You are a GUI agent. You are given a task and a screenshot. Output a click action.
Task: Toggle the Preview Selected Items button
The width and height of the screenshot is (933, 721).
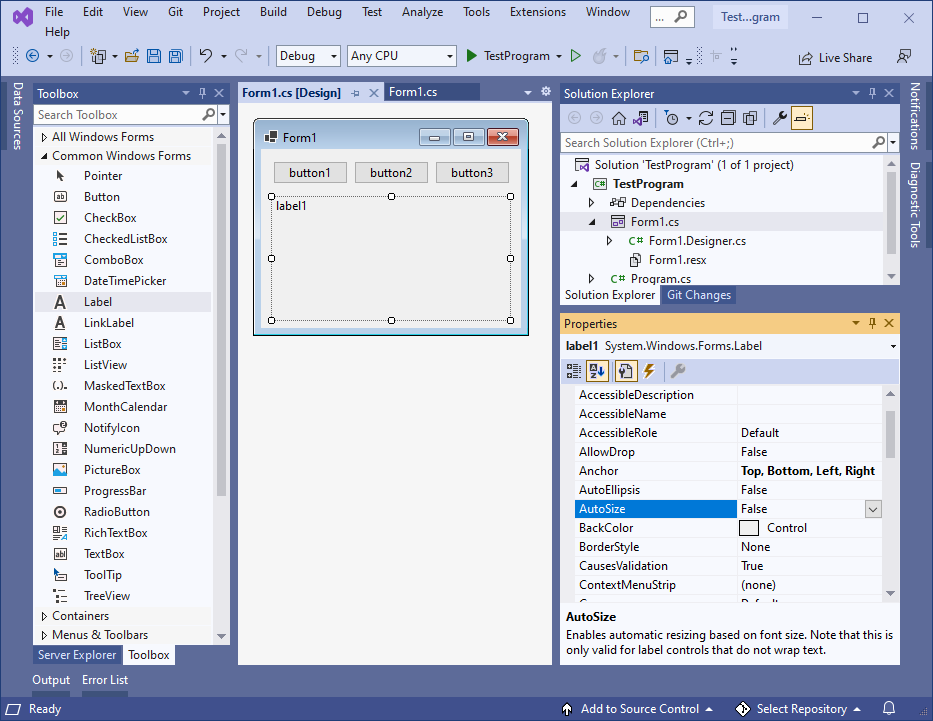tap(801, 118)
